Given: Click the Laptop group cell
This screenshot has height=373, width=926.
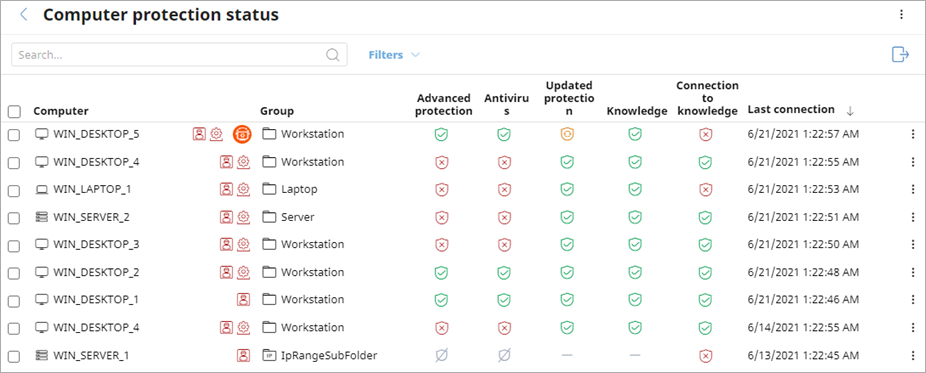Looking at the screenshot, I should pyautogui.click(x=299, y=189).
